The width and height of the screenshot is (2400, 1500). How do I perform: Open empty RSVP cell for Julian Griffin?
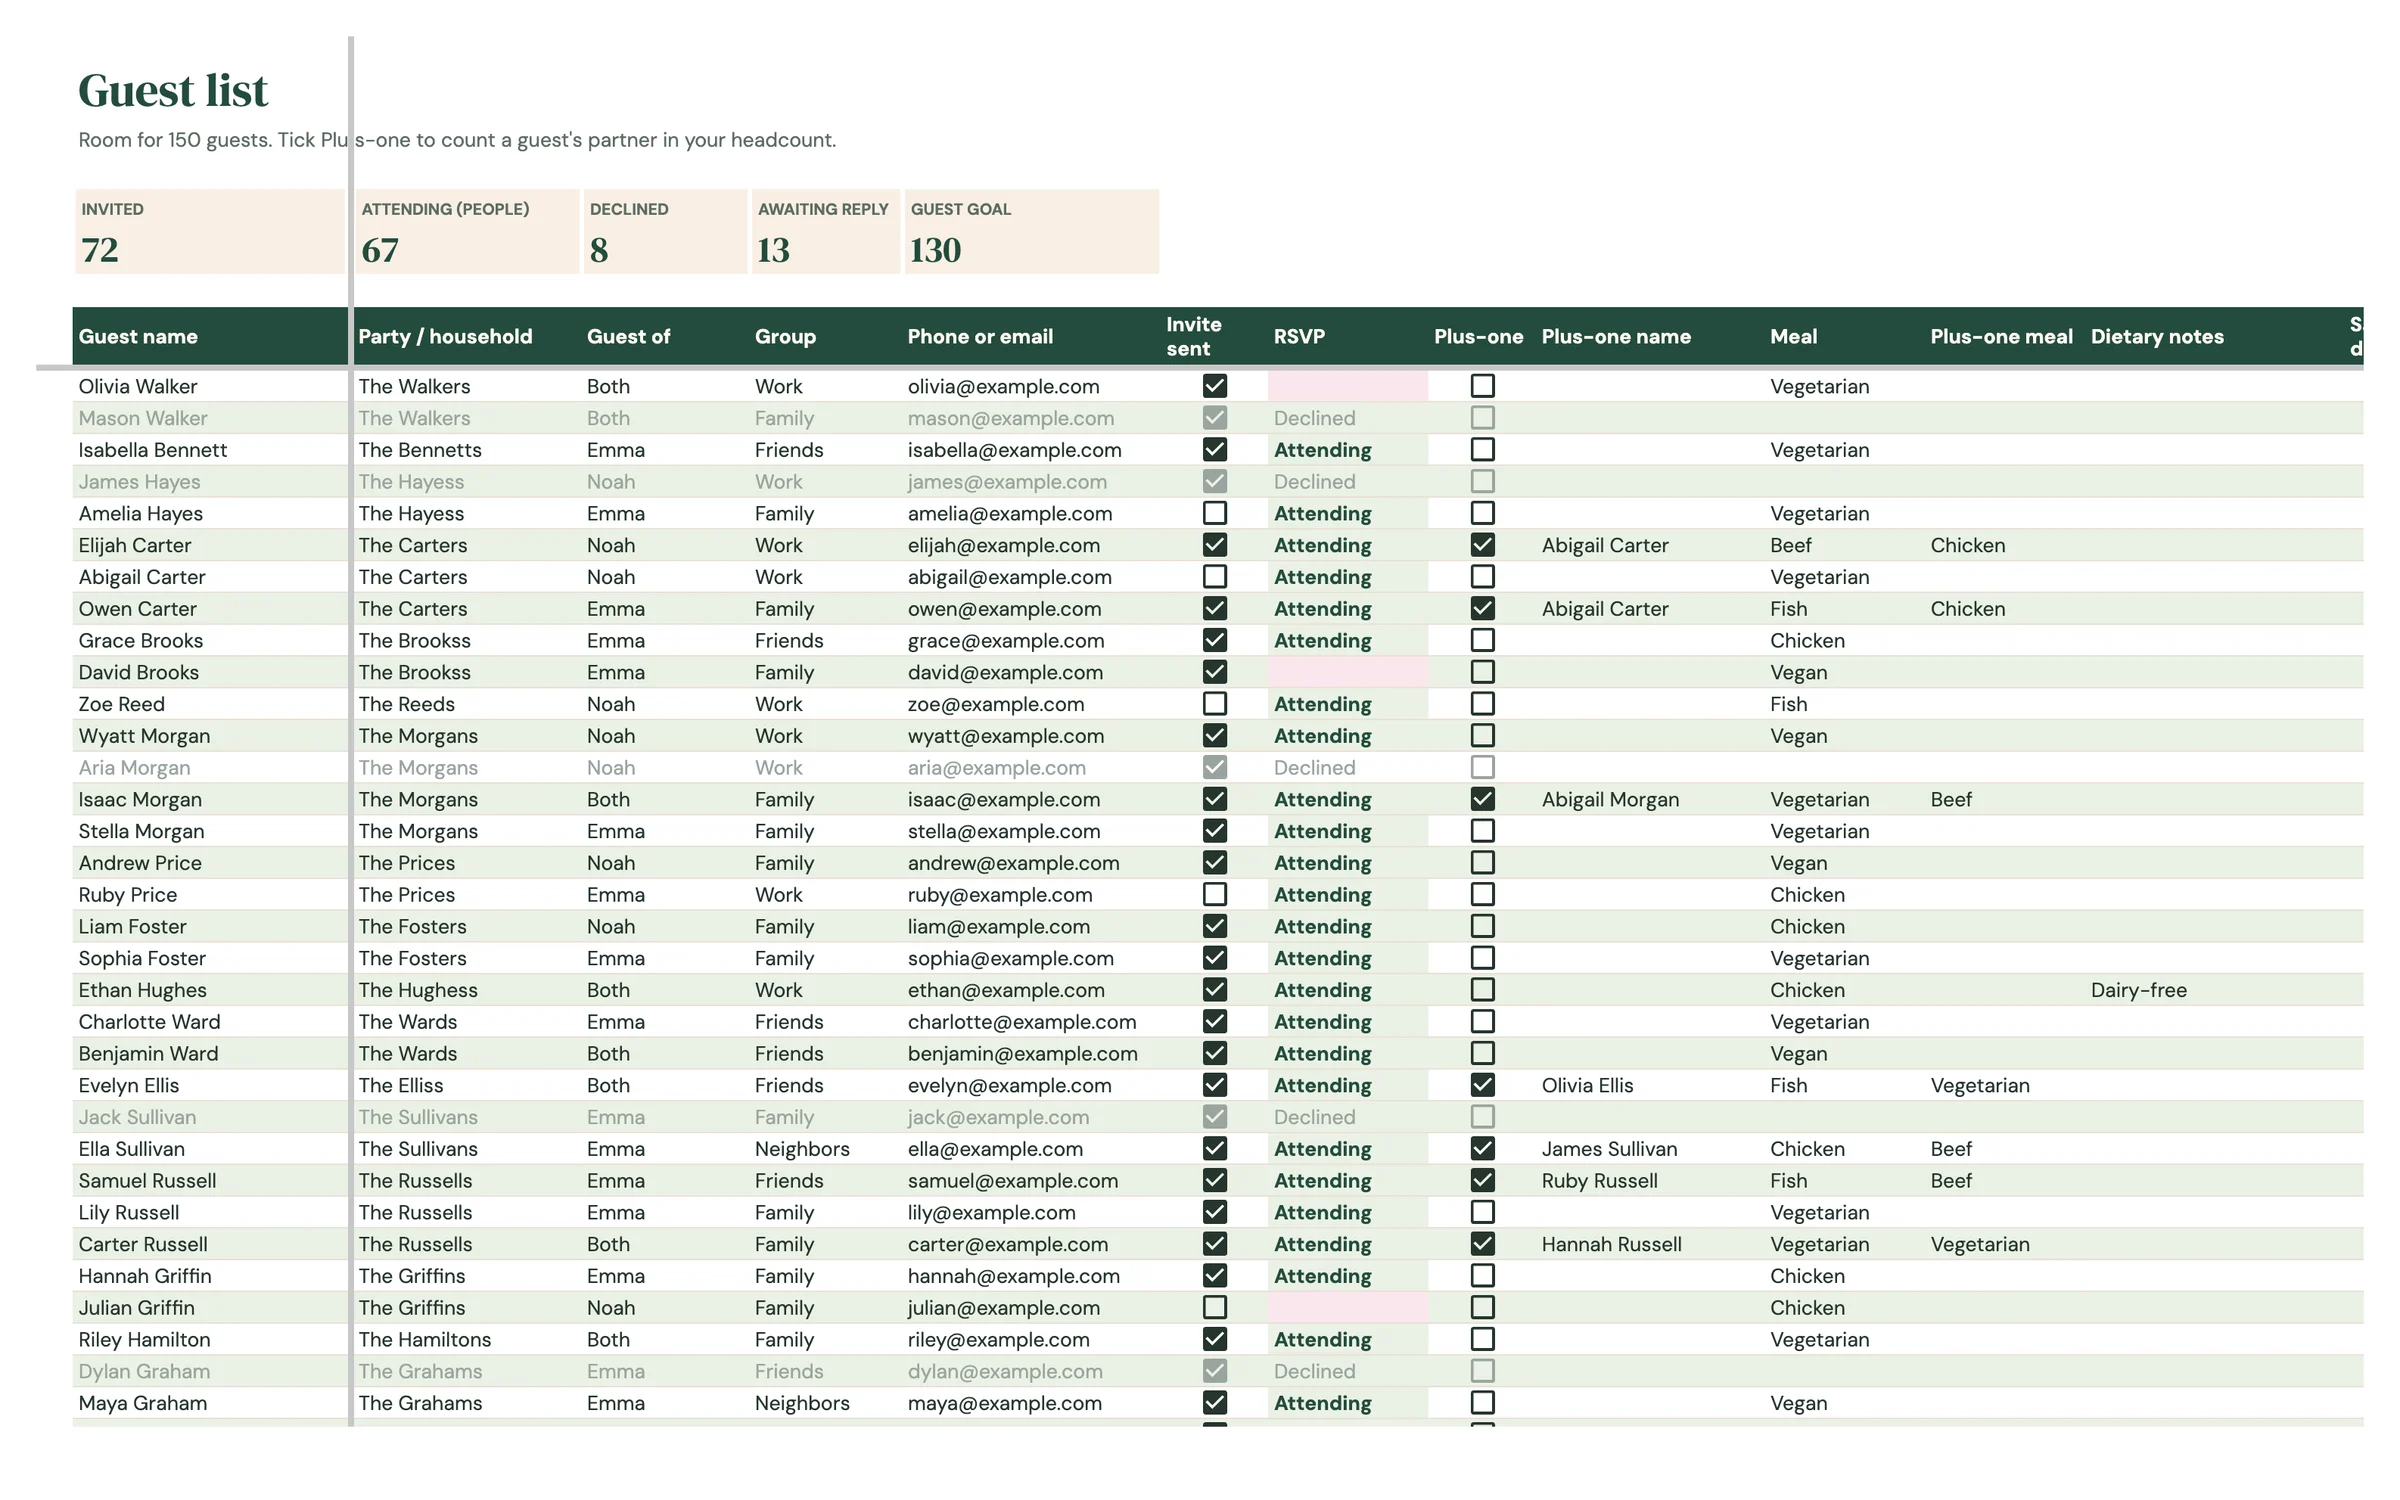(1348, 1307)
